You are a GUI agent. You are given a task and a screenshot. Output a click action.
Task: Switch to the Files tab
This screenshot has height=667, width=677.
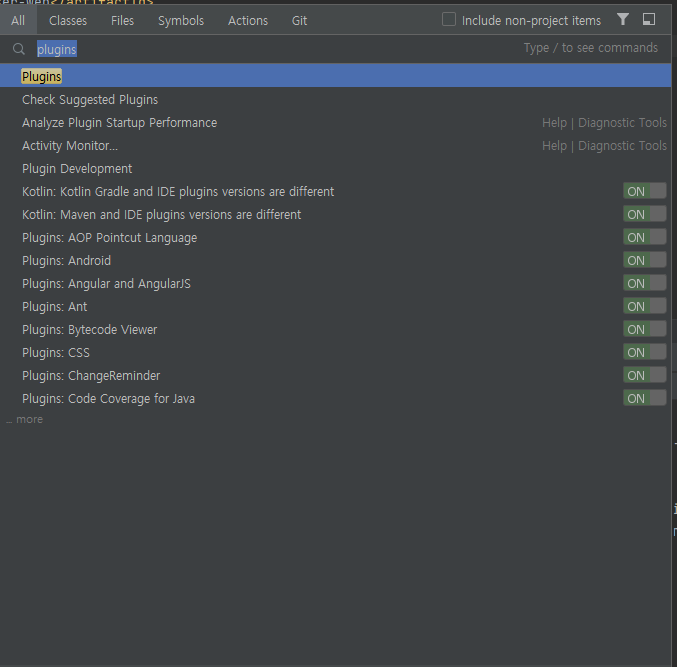tap(122, 20)
